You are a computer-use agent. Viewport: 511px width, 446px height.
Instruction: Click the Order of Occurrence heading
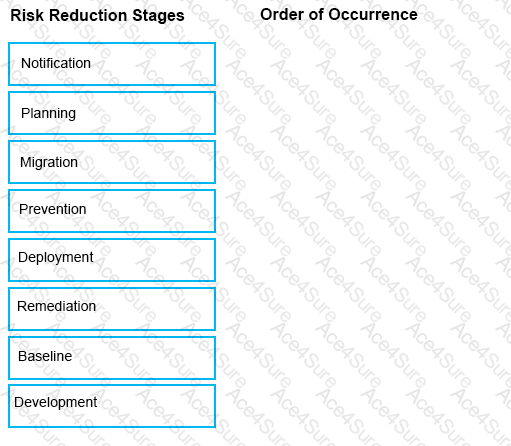pyautogui.click(x=339, y=15)
